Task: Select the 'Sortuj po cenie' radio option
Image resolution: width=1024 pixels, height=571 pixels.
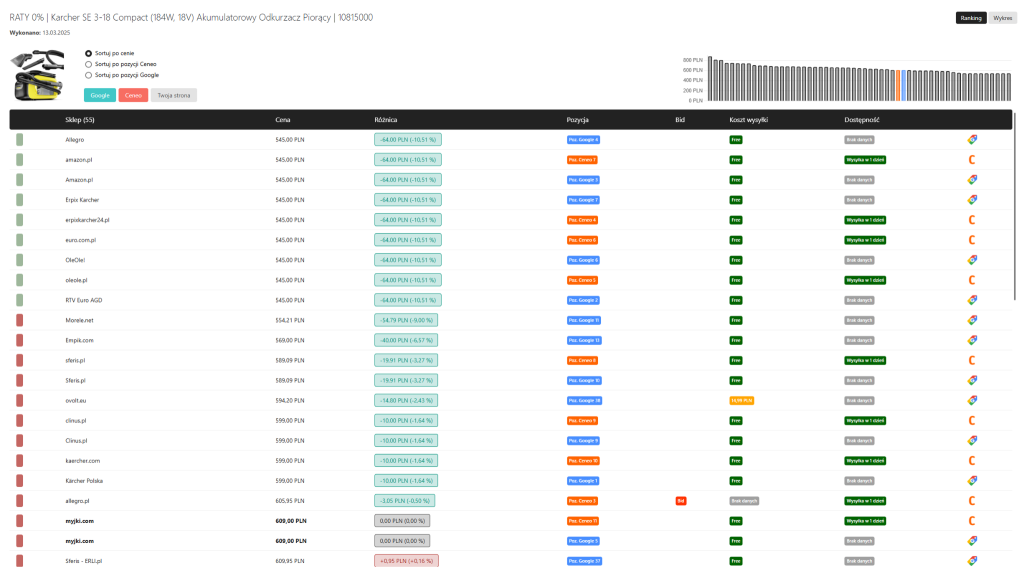Action: click(x=88, y=54)
